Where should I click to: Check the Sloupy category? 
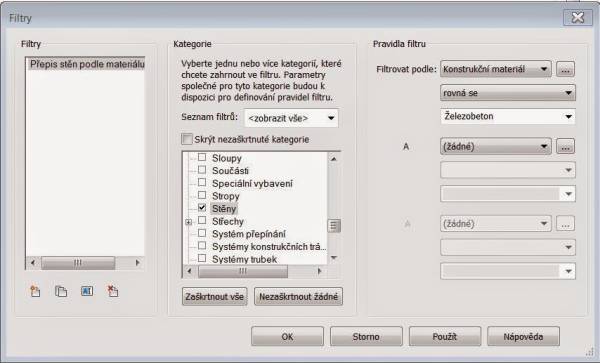[x=202, y=158]
